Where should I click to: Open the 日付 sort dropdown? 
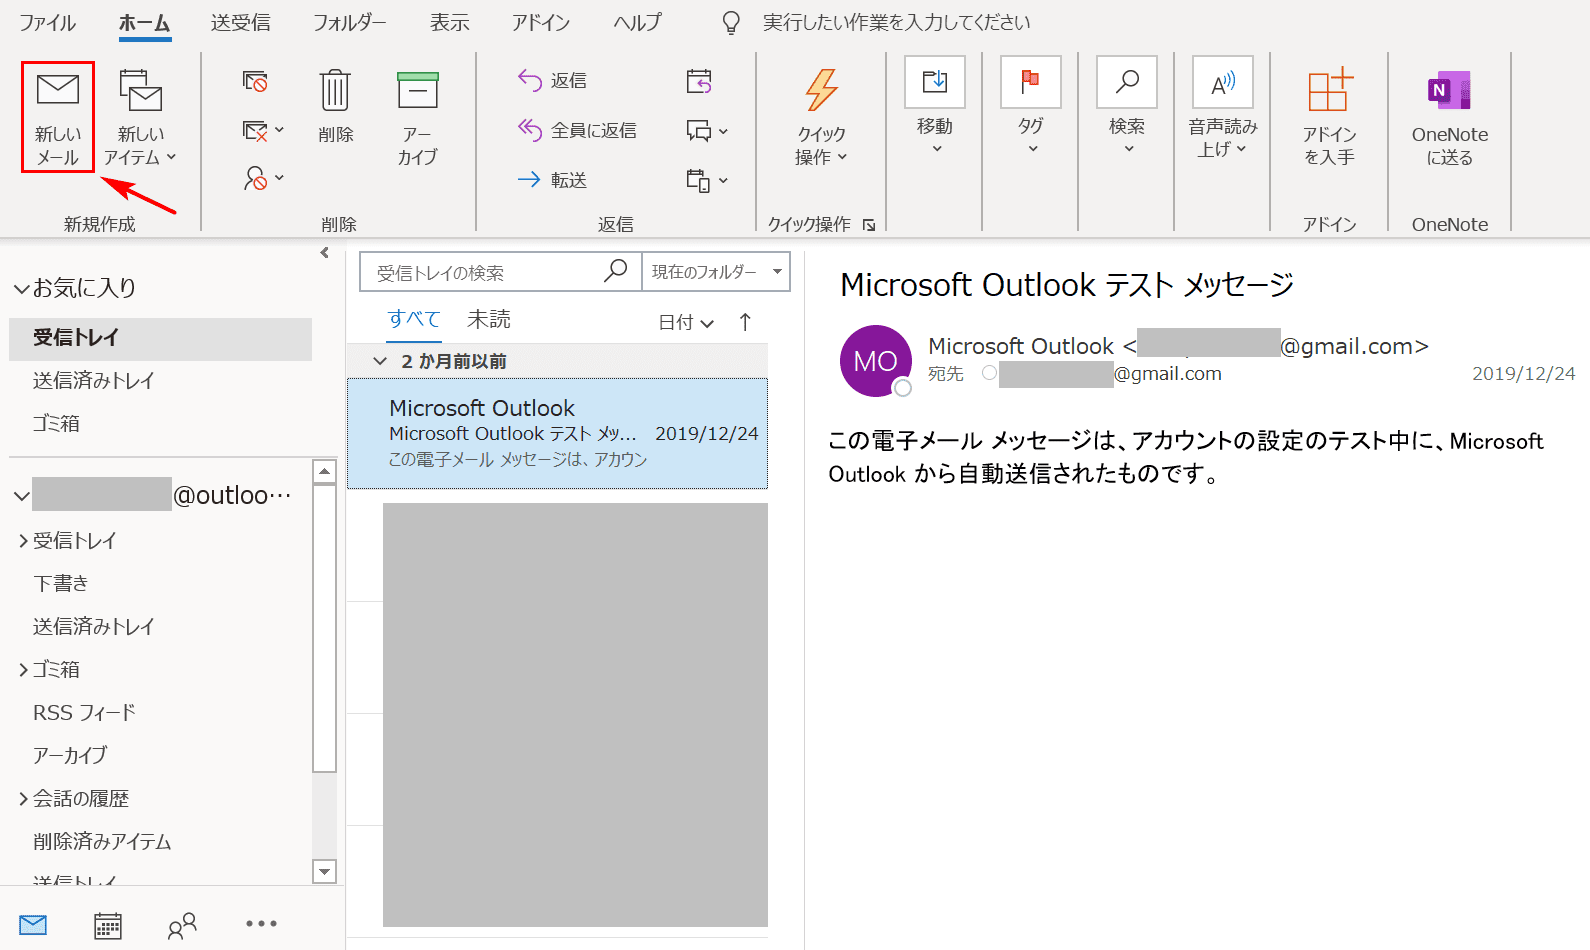[x=685, y=322]
